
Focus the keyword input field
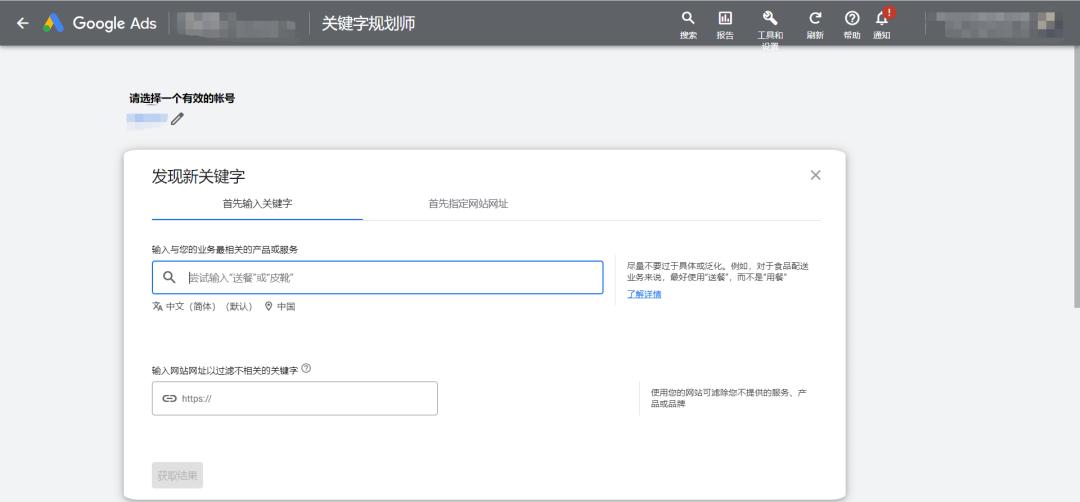click(x=377, y=278)
